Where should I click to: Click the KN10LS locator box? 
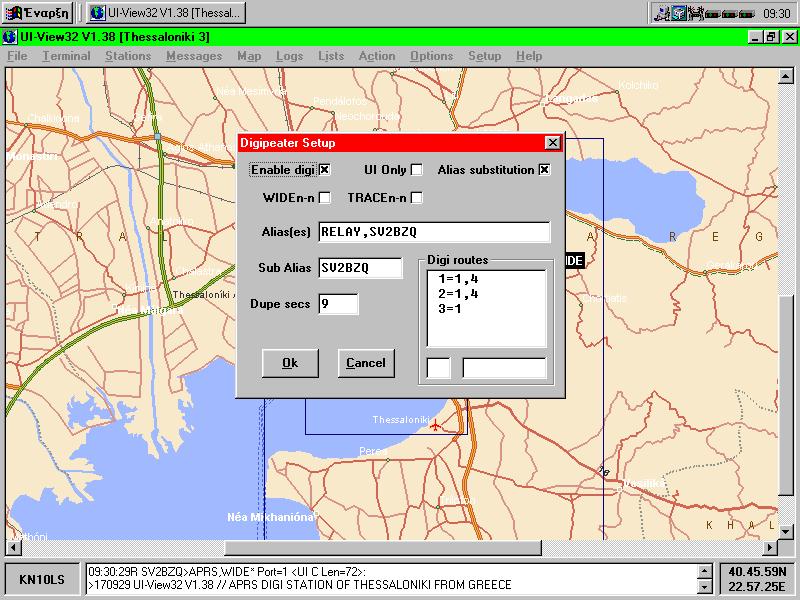[42, 579]
